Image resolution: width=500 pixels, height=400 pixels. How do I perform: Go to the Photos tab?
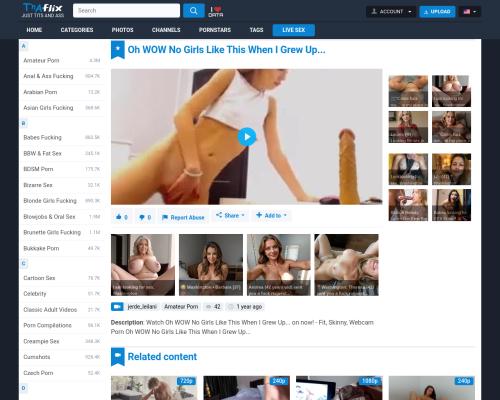(122, 30)
